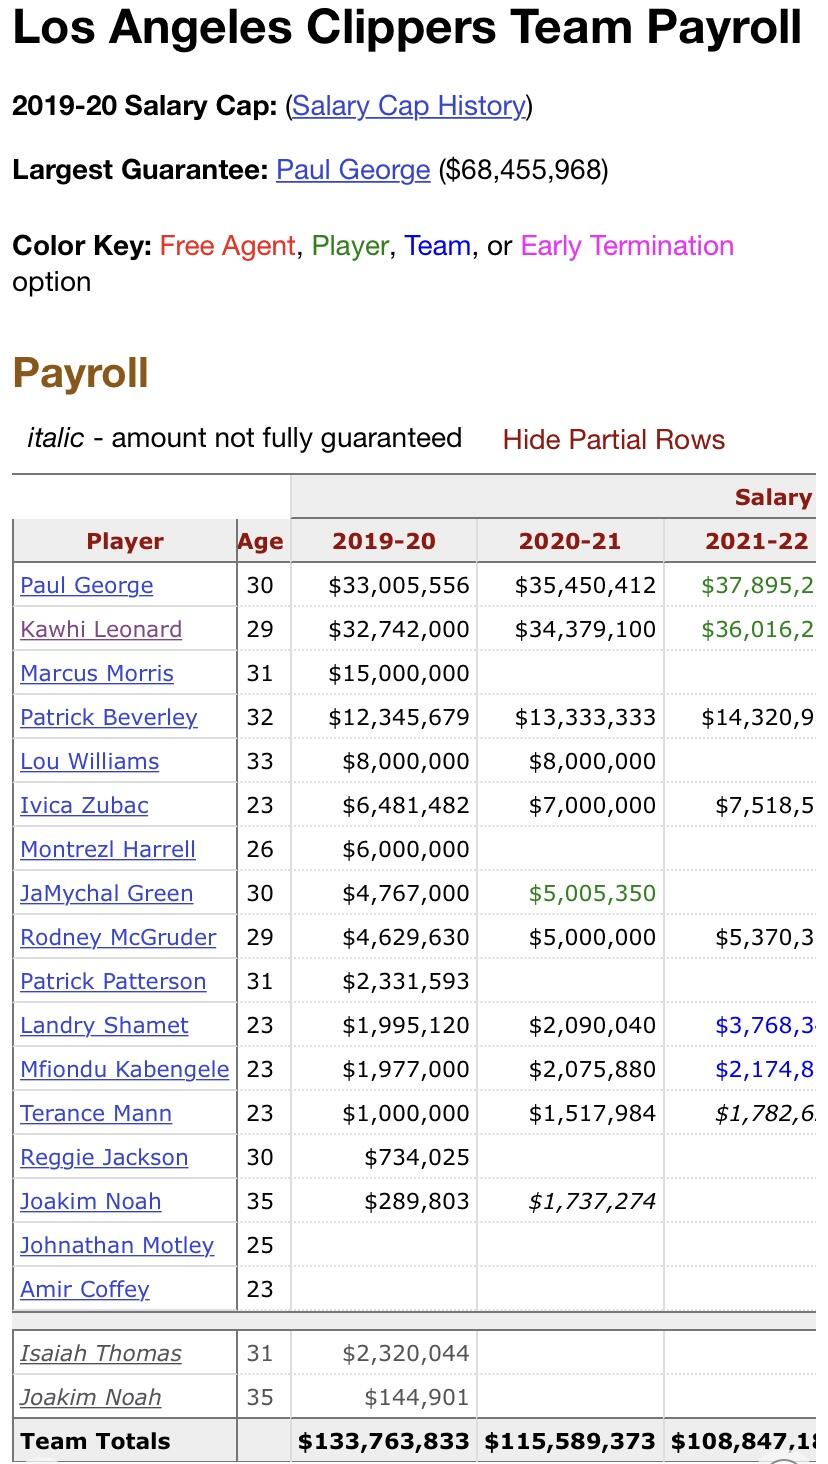This screenshot has width=828, height=1464.
Task: Sort table by Player column header
Action: [x=125, y=541]
